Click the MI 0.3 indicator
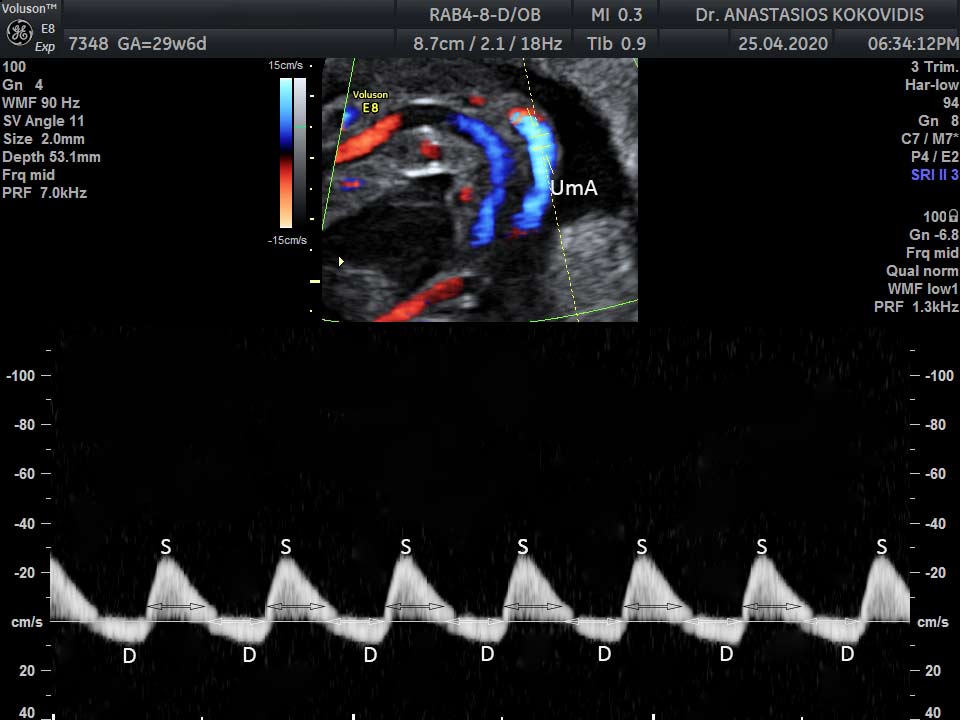 coord(617,15)
